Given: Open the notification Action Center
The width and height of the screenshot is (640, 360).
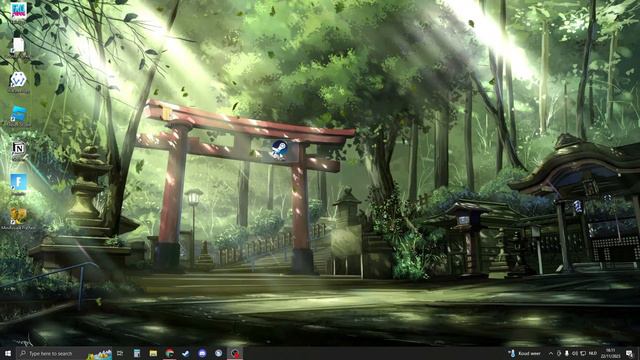Looking at the screenshot, I should tap(629, 353).
